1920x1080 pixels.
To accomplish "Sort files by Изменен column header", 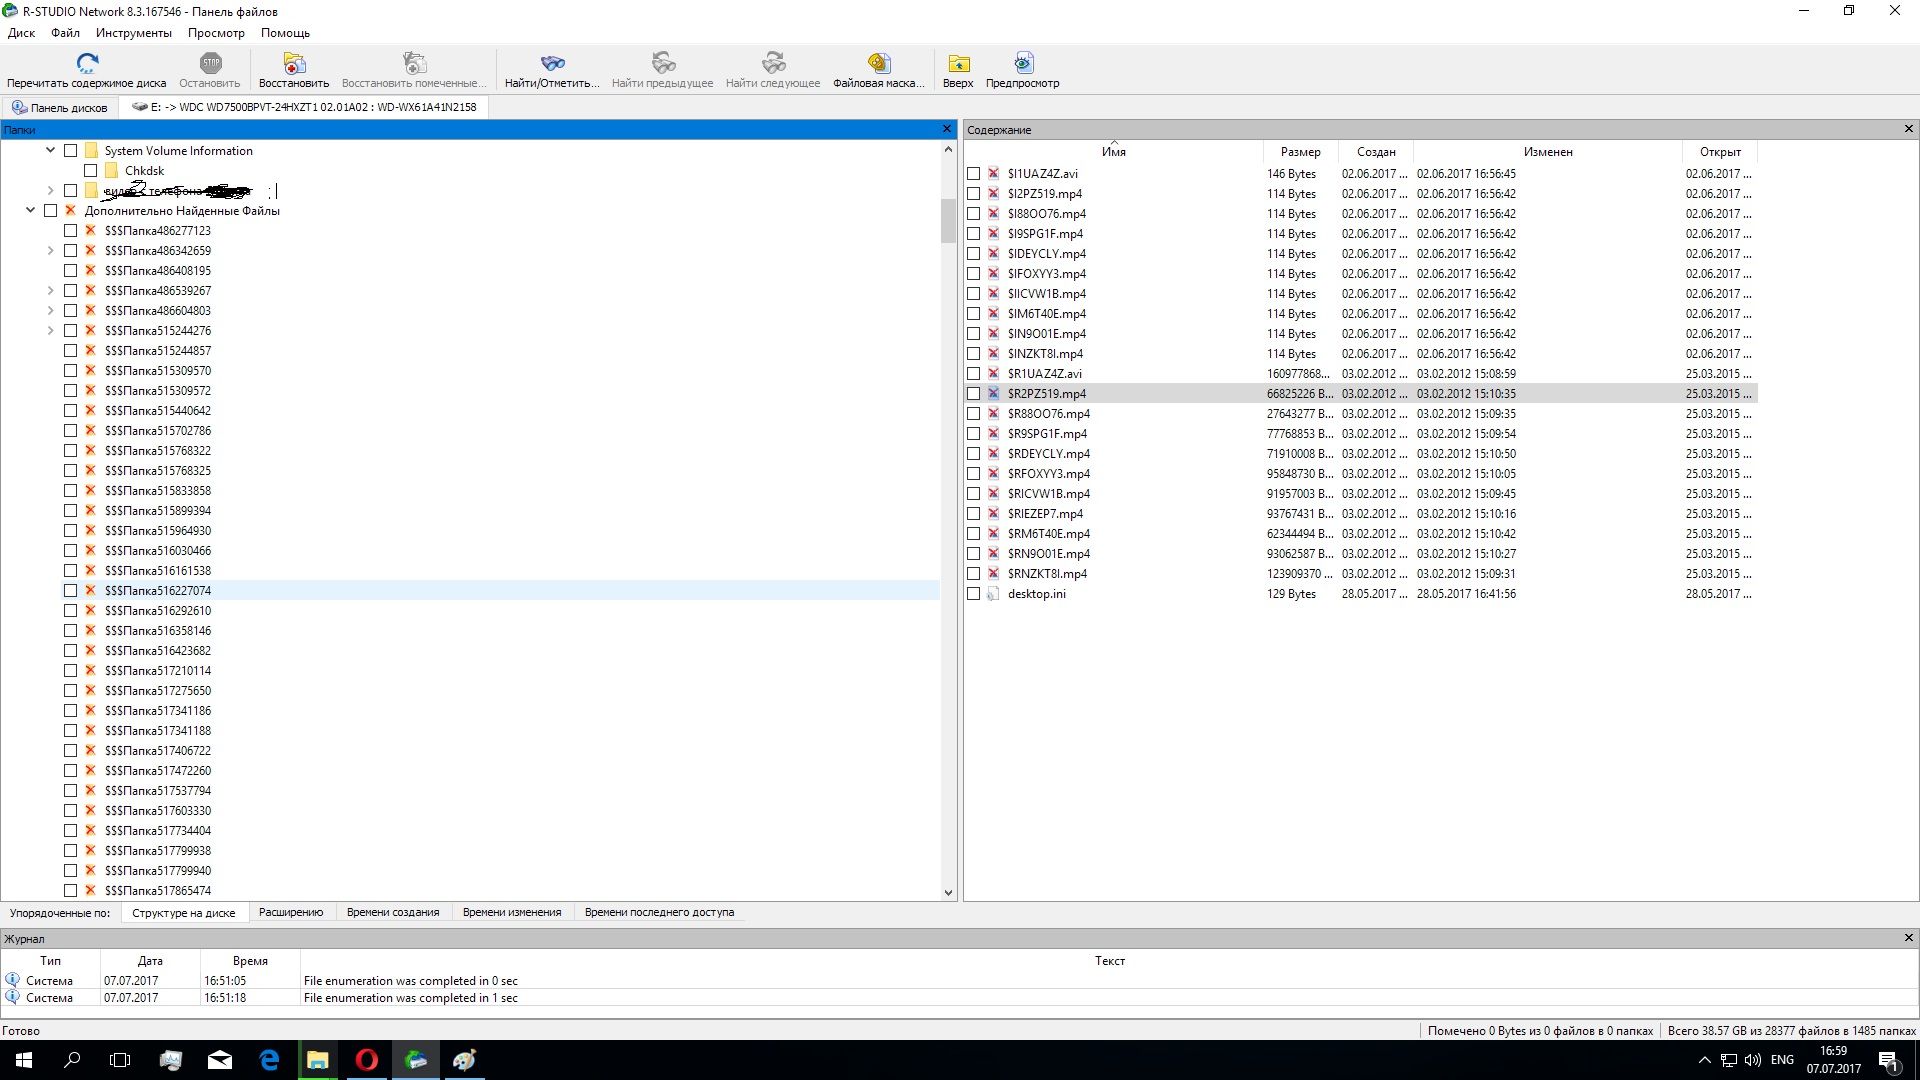I will [x=1548, y=152].
